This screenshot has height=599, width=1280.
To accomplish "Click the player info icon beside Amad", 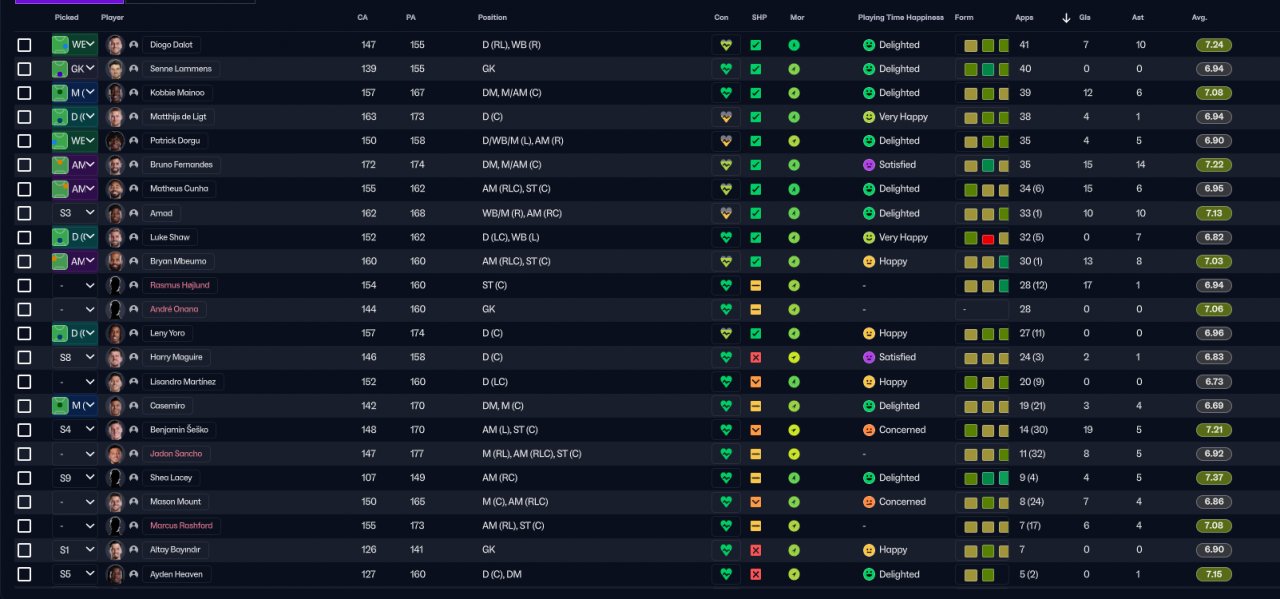I will pos(134,213).
